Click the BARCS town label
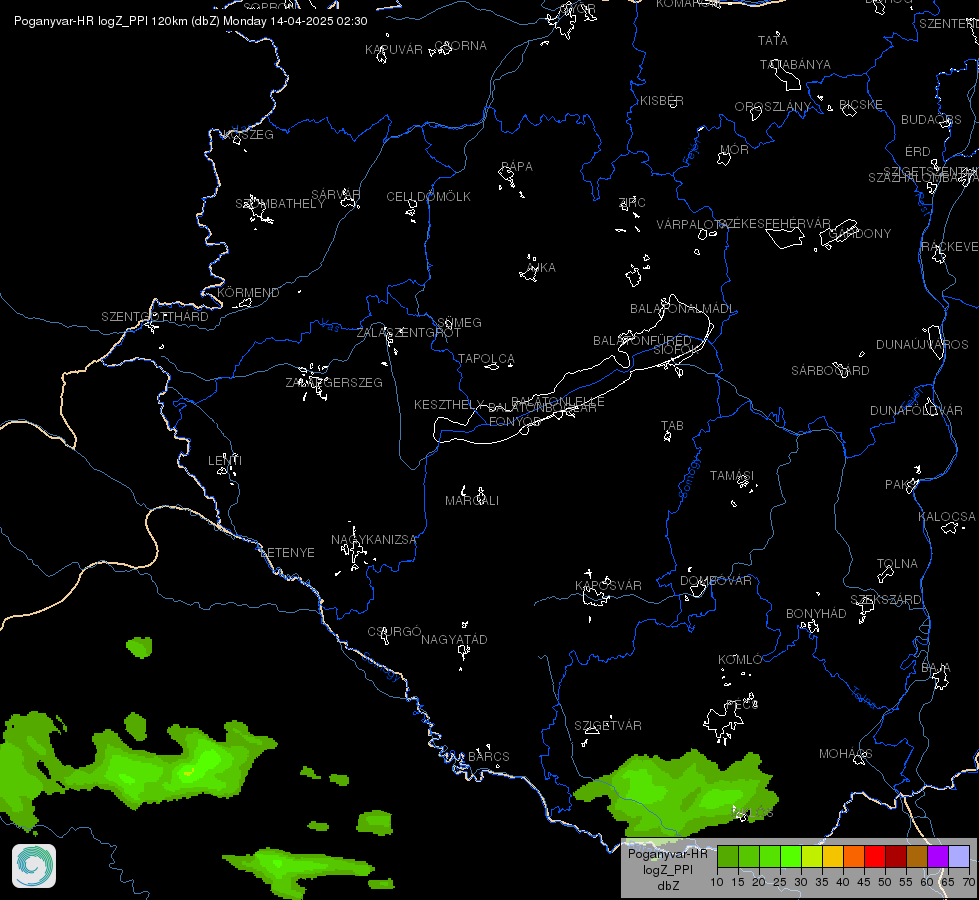The height and width of the screenshot is (900, 979). 488,756
